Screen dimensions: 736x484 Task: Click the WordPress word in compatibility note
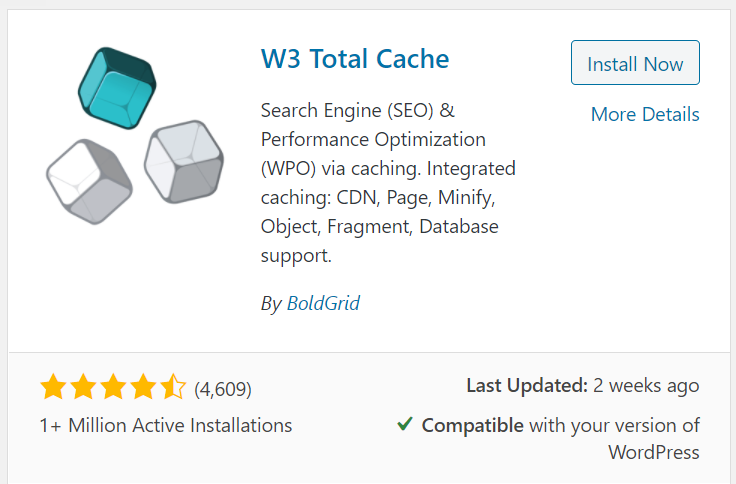(x=654, y=453)
